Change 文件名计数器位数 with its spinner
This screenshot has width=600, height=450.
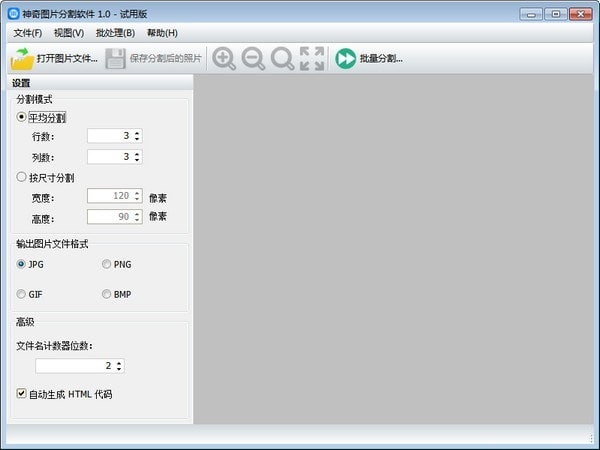tap(119, 366)
